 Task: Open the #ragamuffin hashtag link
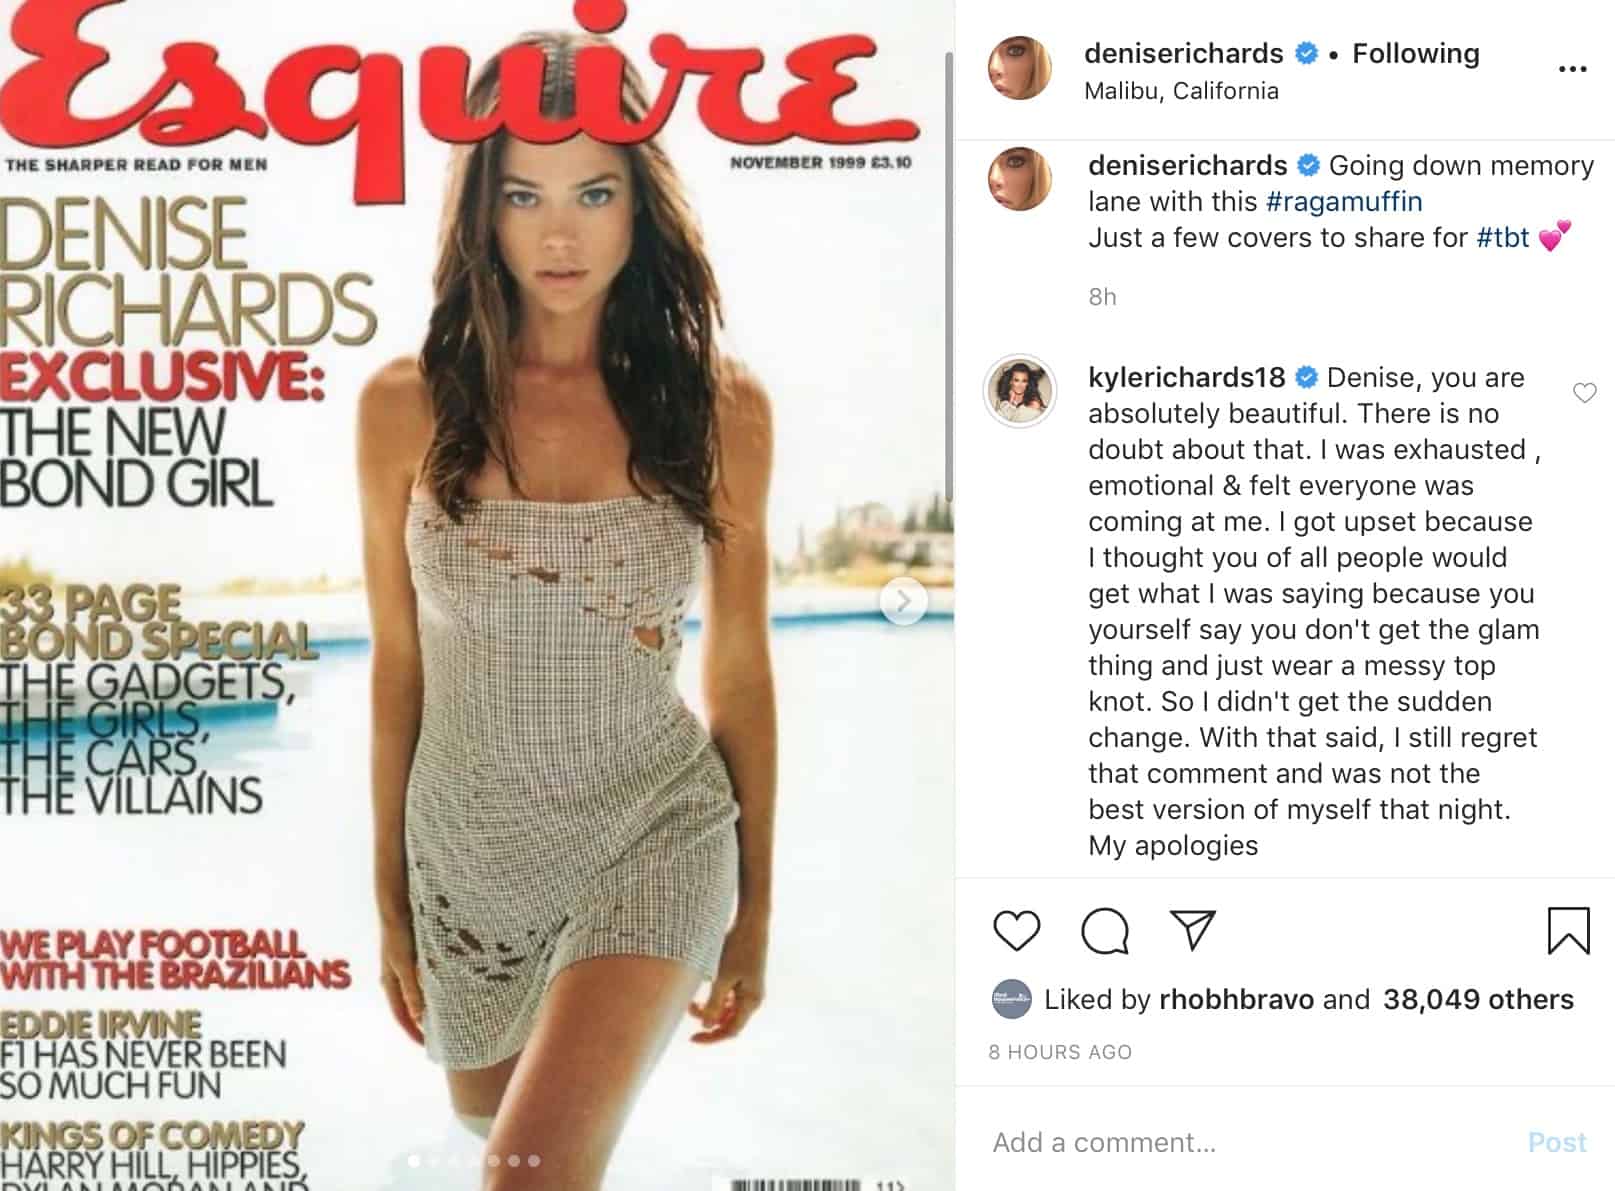[1344, 201]
